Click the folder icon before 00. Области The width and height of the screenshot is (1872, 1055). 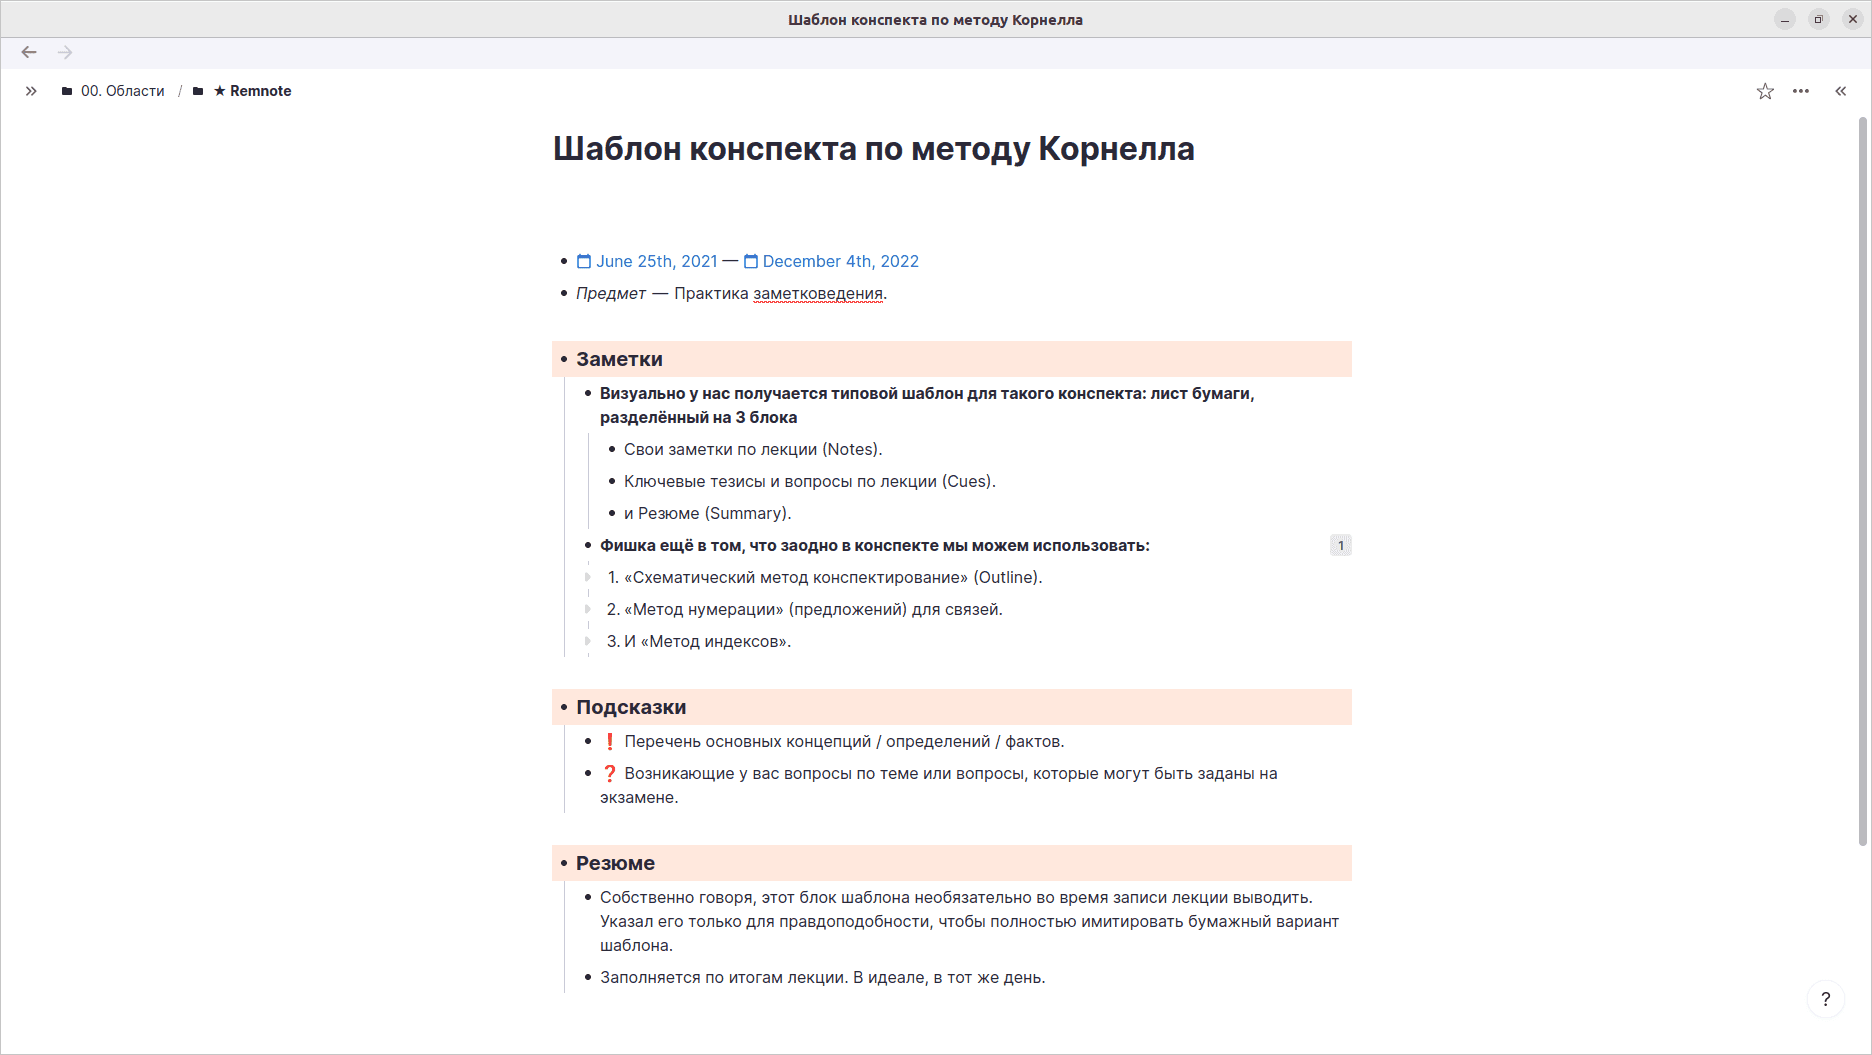[67, 91]
